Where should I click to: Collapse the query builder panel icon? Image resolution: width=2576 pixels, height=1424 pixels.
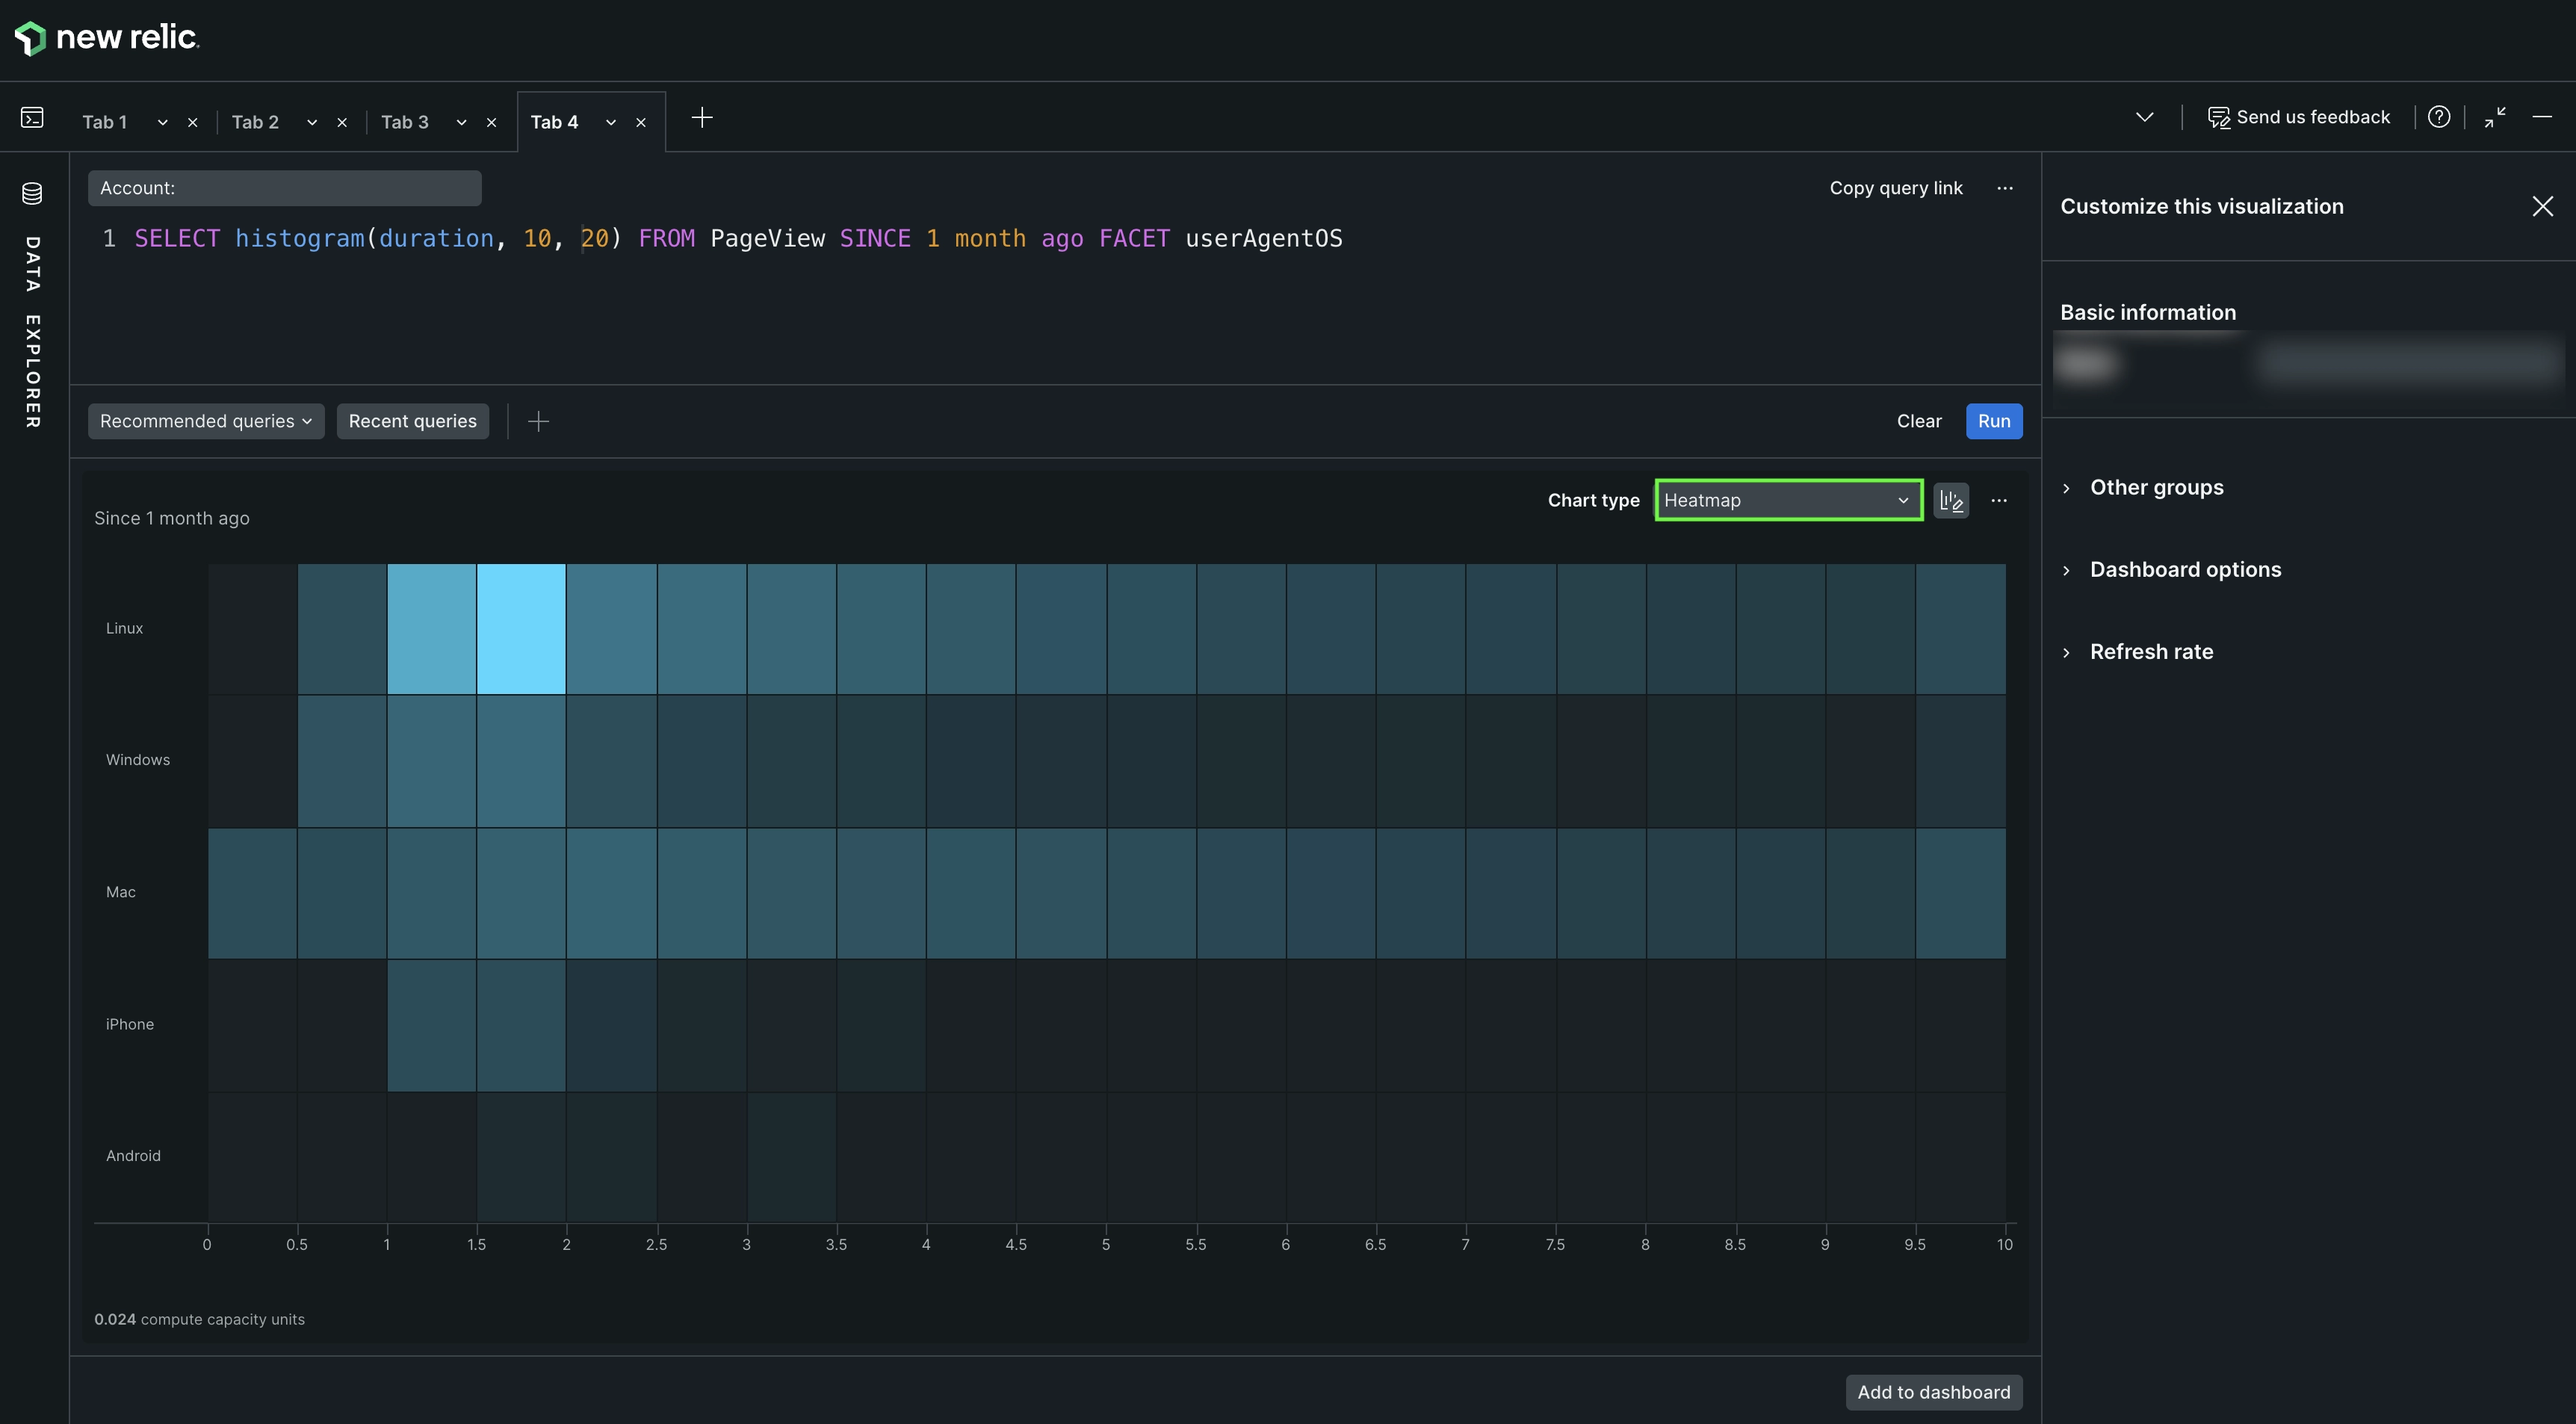click(x=2495, y=117)
